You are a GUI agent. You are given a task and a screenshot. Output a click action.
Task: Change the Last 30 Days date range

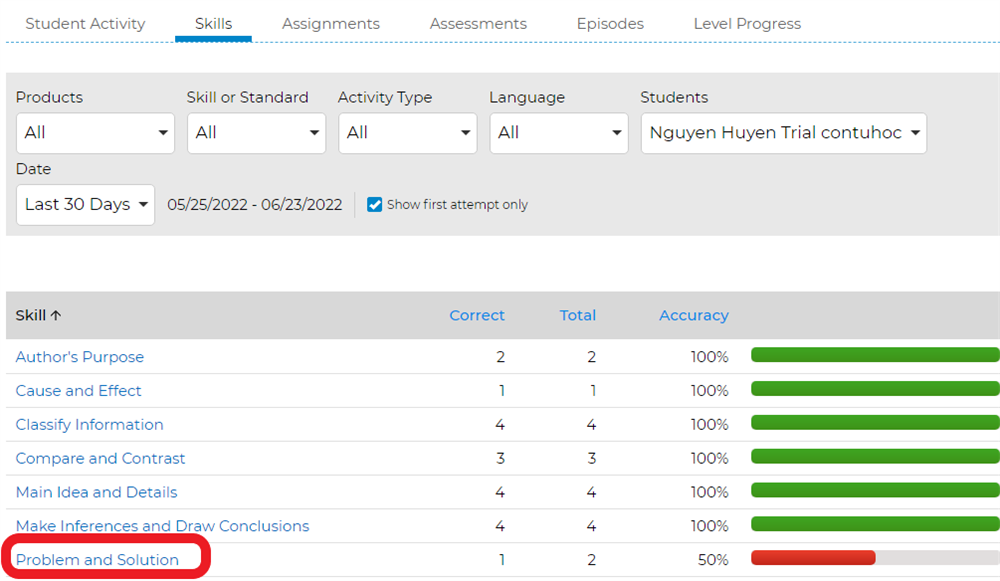(85, 205)
